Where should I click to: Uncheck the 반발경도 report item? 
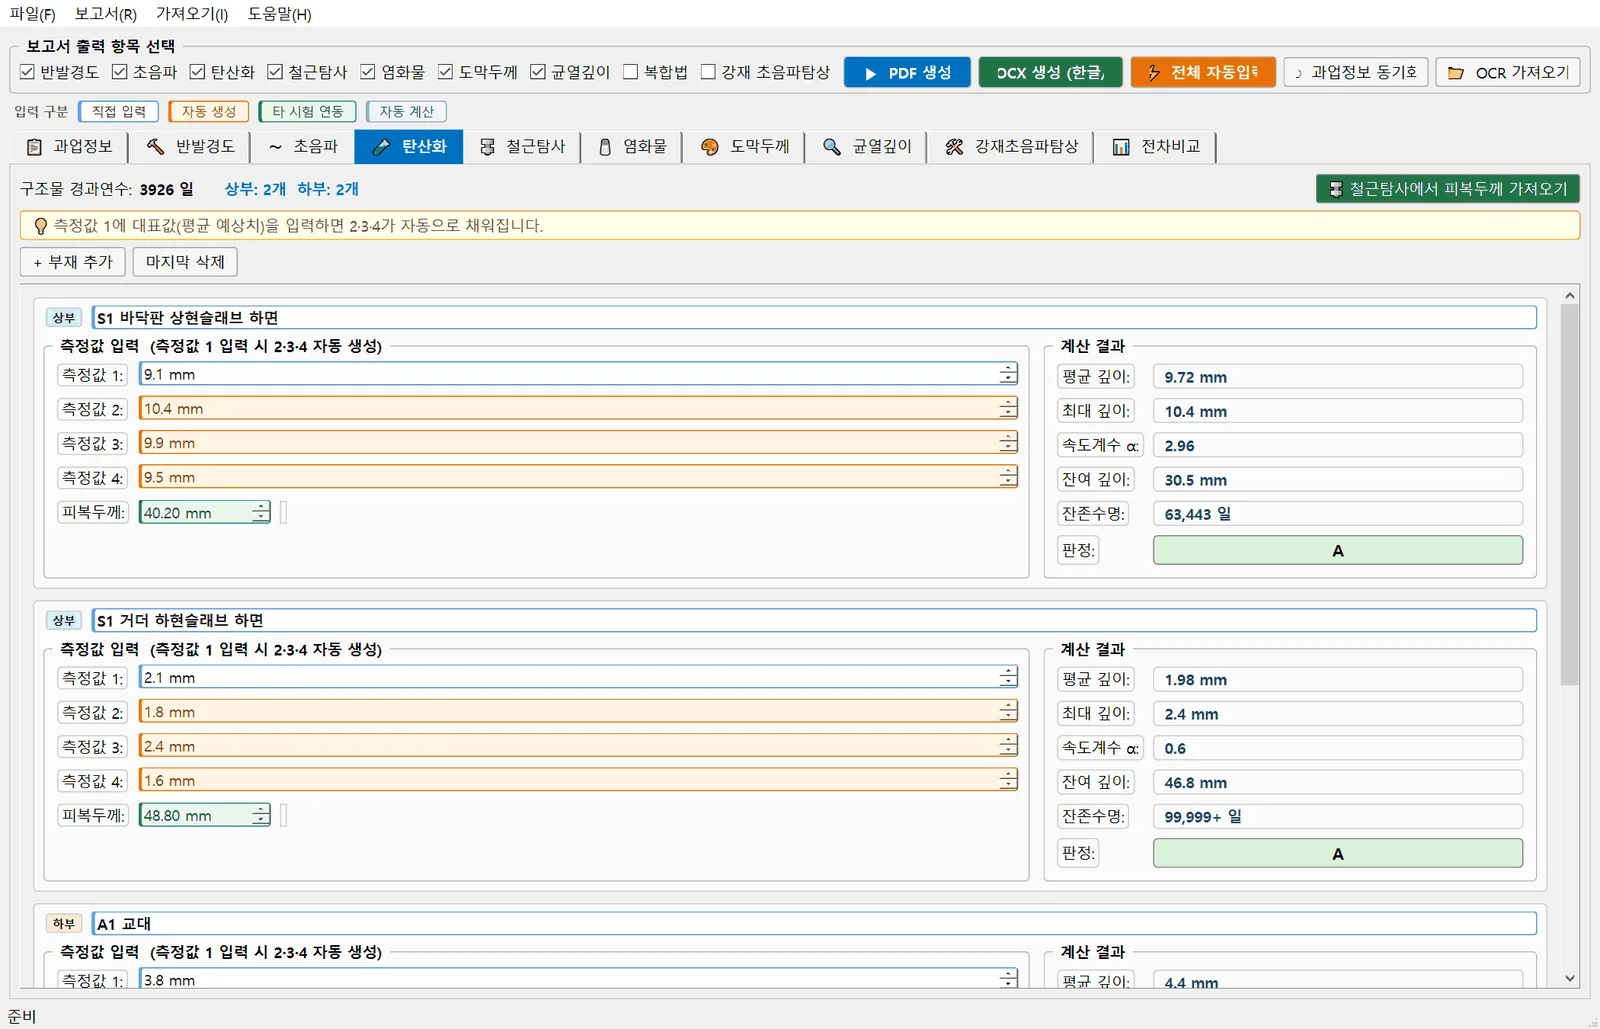tap(28, 72)
